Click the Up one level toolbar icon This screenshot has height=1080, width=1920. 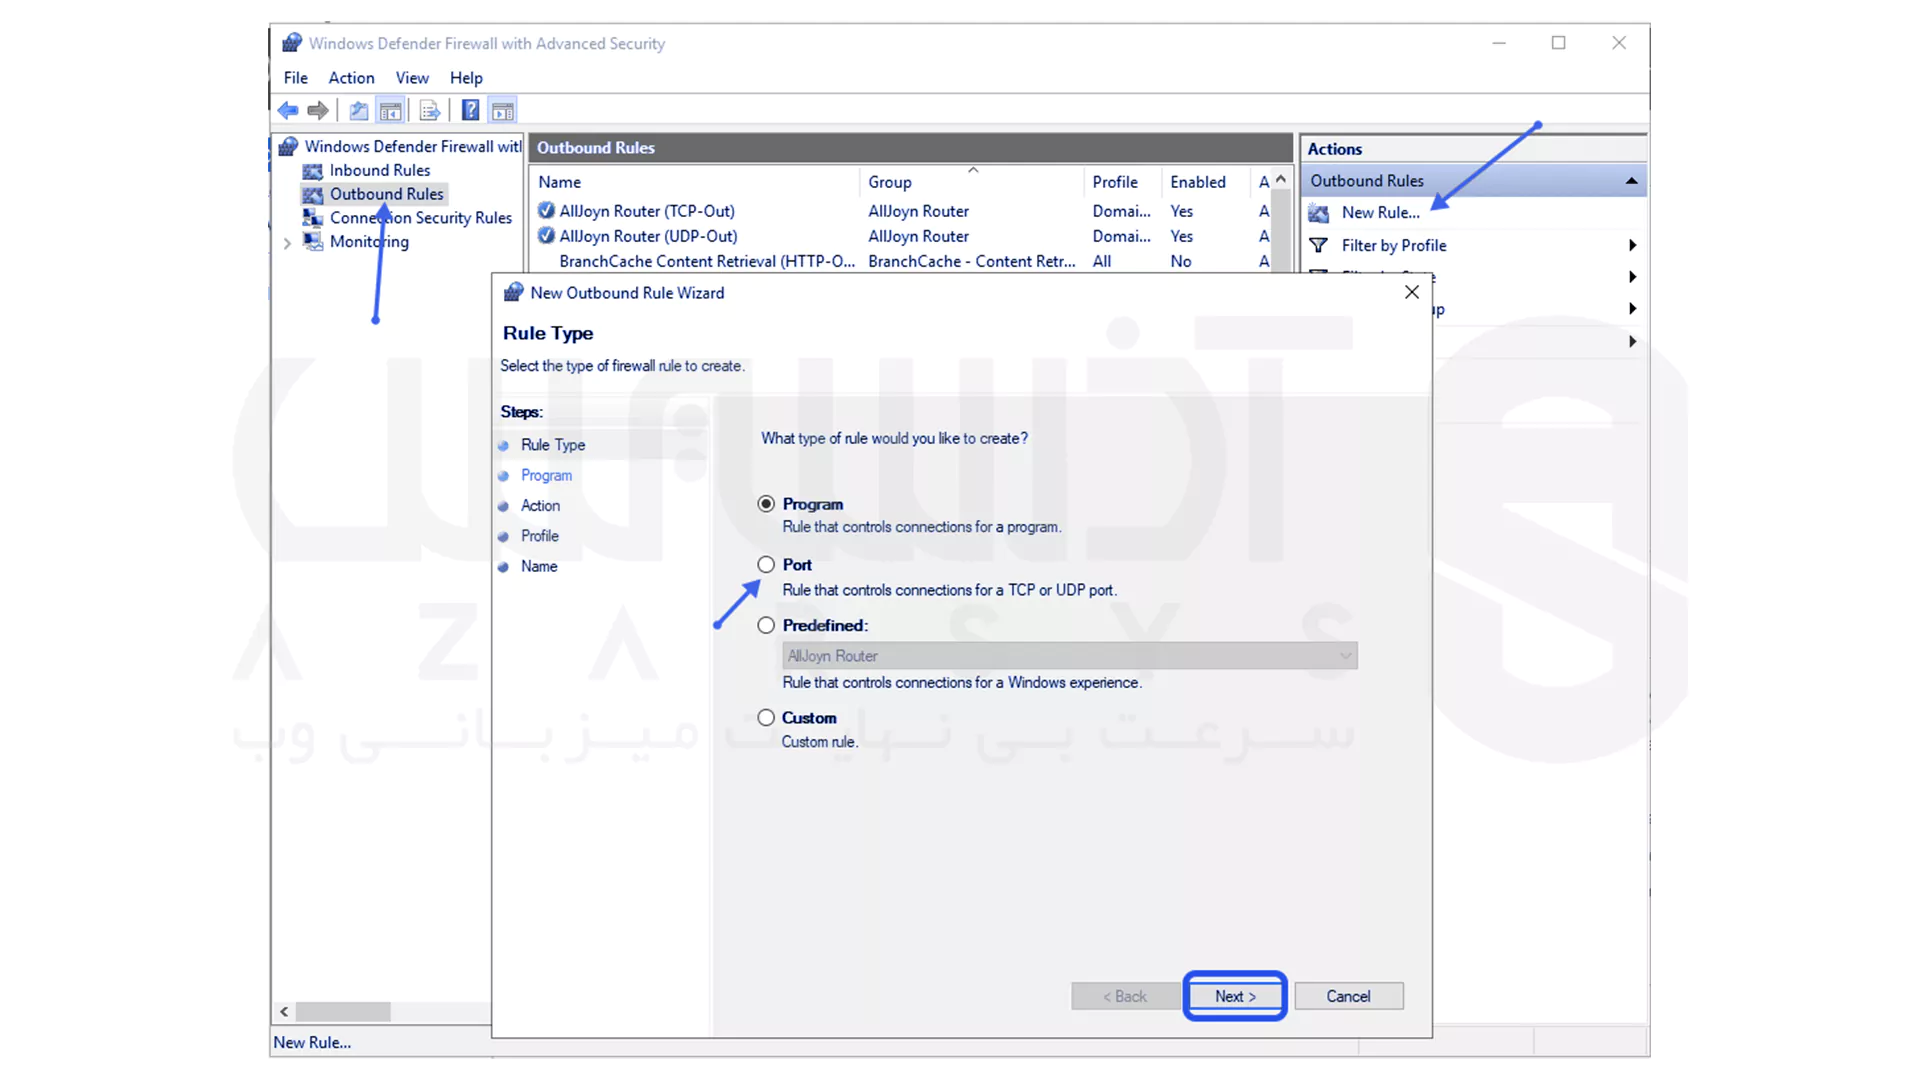[359, 110]
